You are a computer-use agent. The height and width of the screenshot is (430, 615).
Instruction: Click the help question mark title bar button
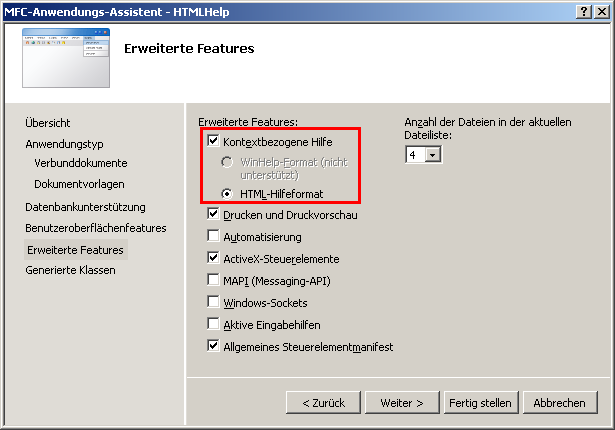[x=584, y=12]
